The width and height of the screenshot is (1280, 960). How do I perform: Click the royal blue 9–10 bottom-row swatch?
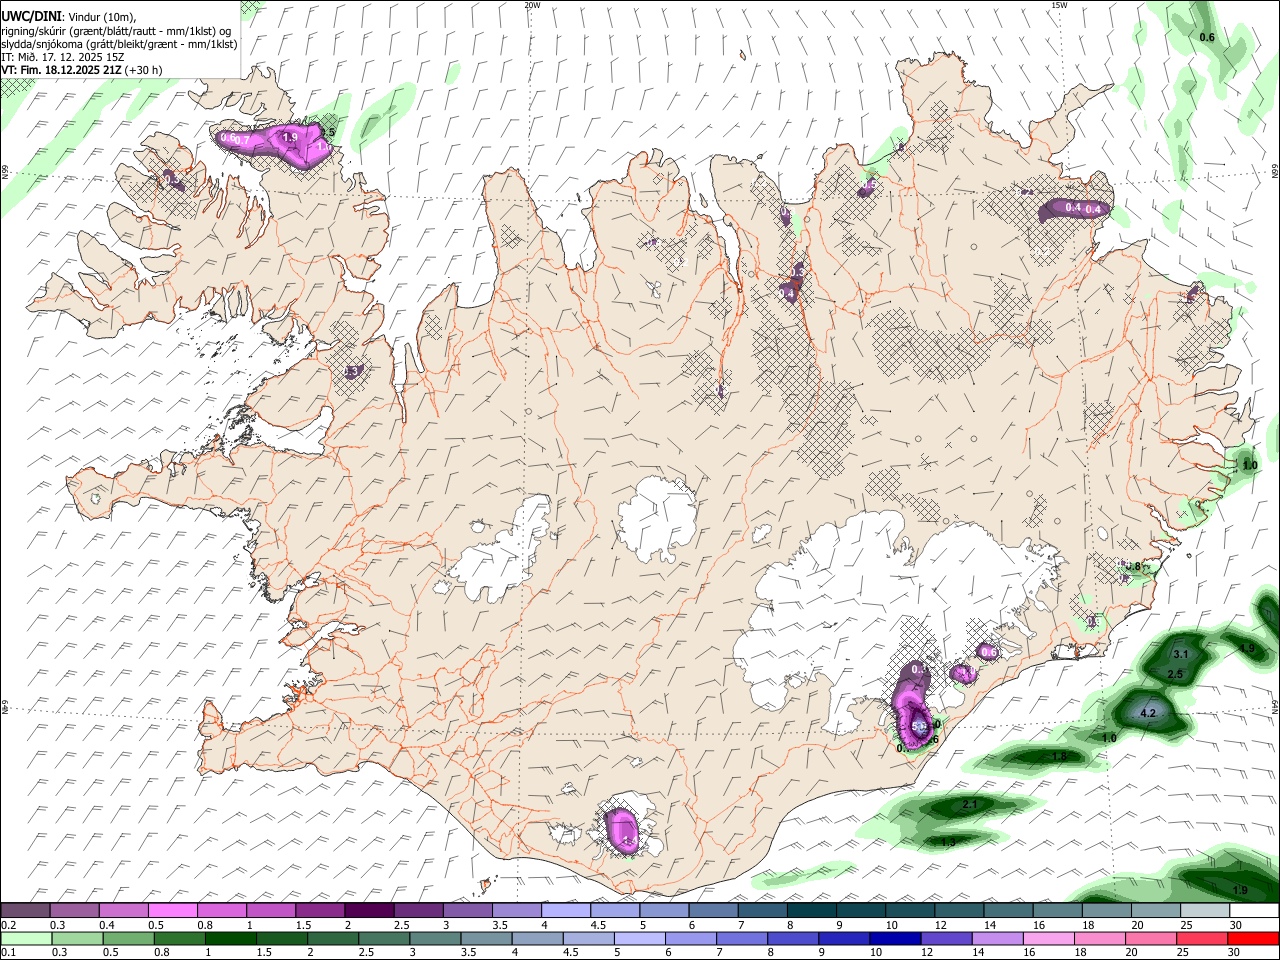(x=844, y=938)
